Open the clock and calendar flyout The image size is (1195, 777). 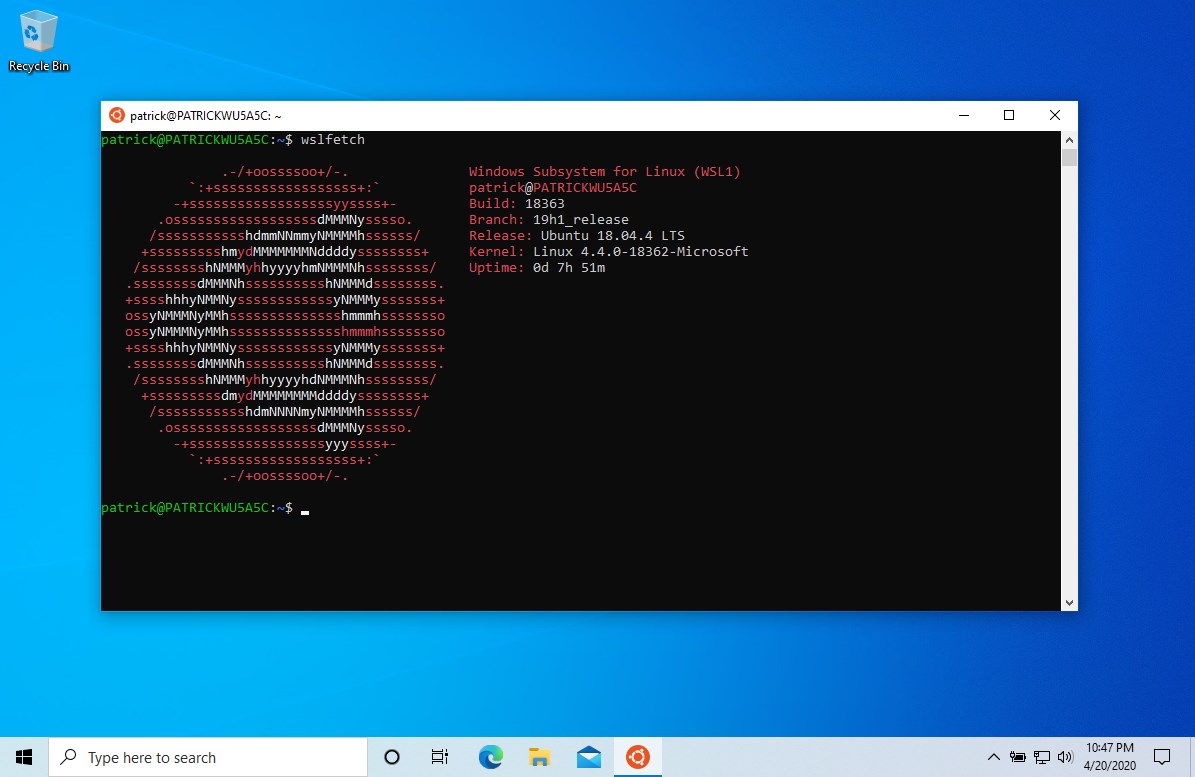point(1108,757)
